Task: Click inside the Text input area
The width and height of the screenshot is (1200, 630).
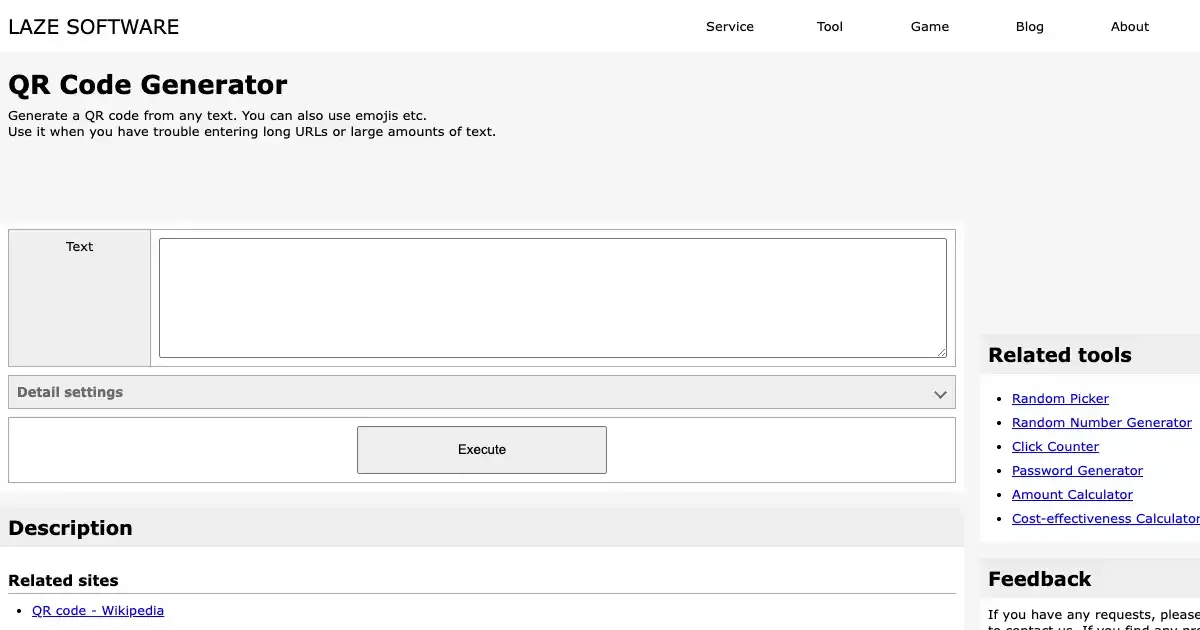Action: [x=552, y=297]
